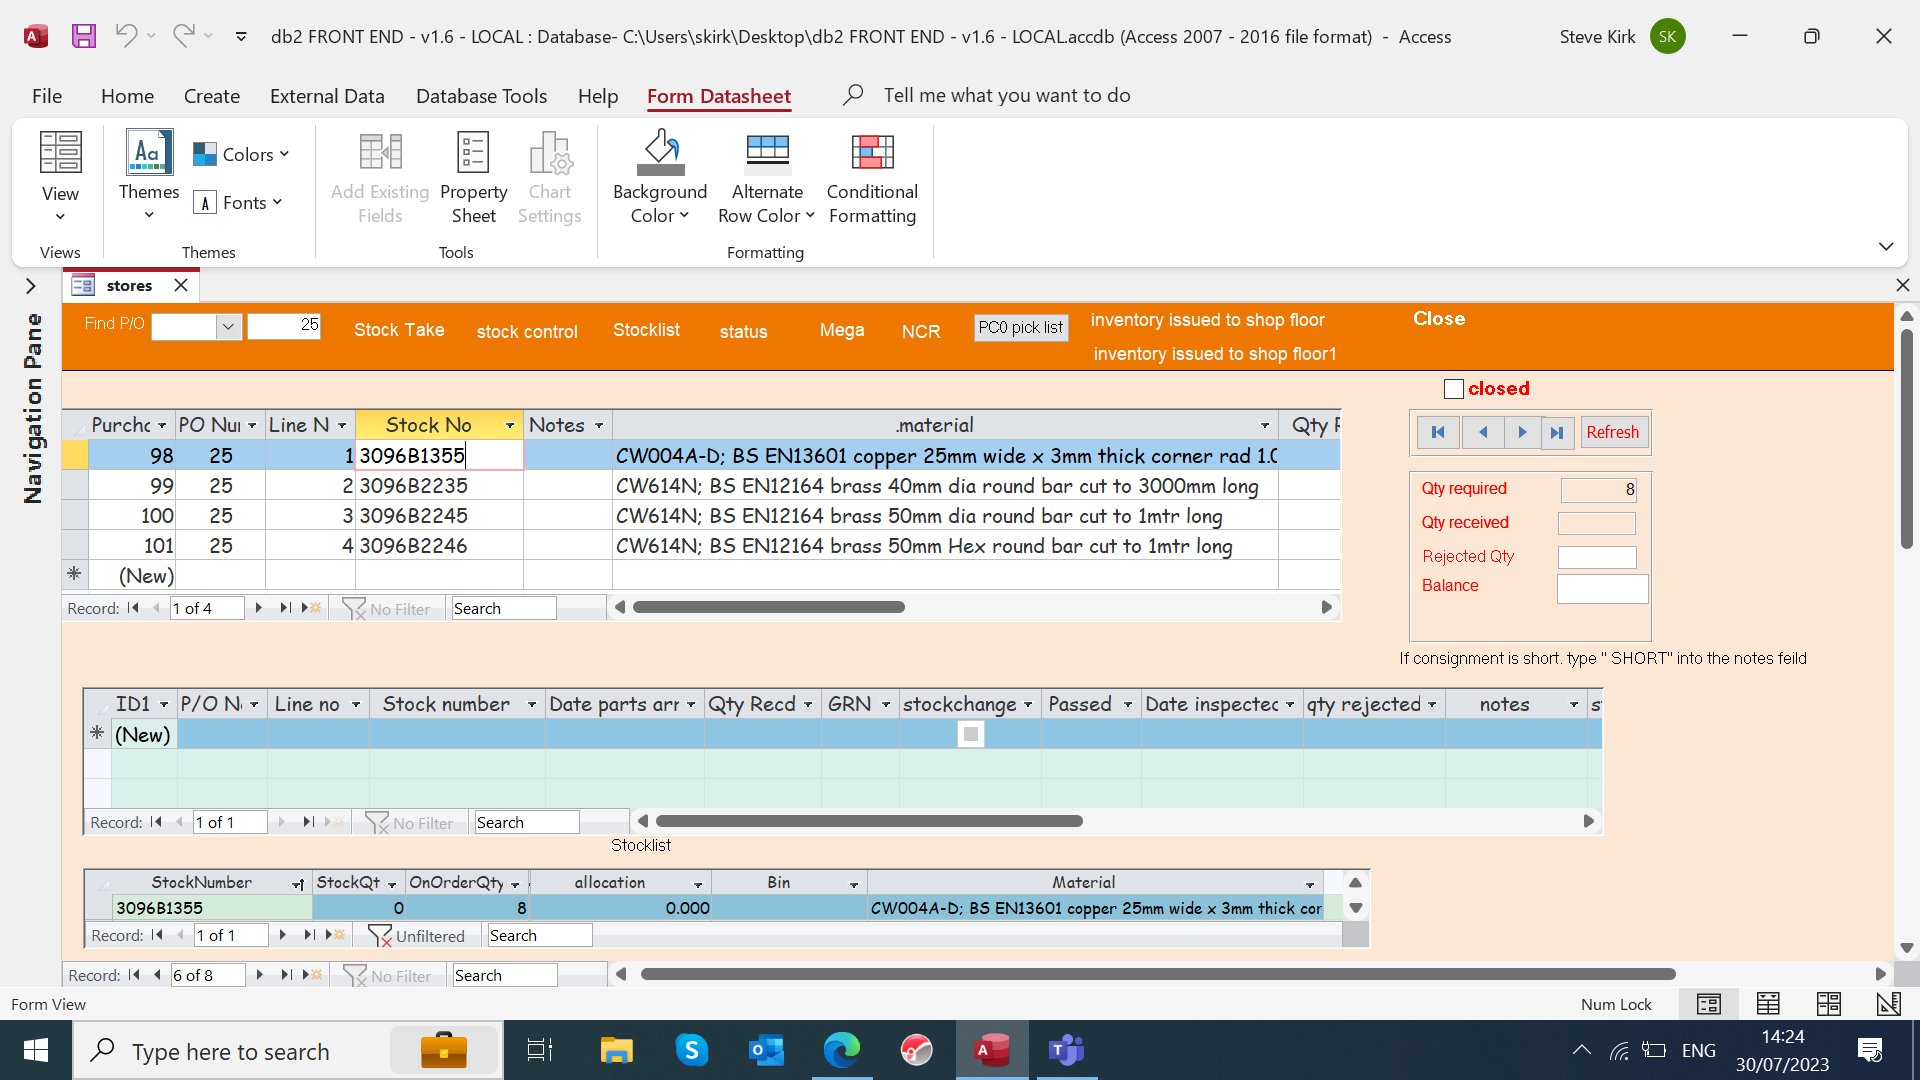Open the File menu

pyautogui.click(x=47, y=96)
